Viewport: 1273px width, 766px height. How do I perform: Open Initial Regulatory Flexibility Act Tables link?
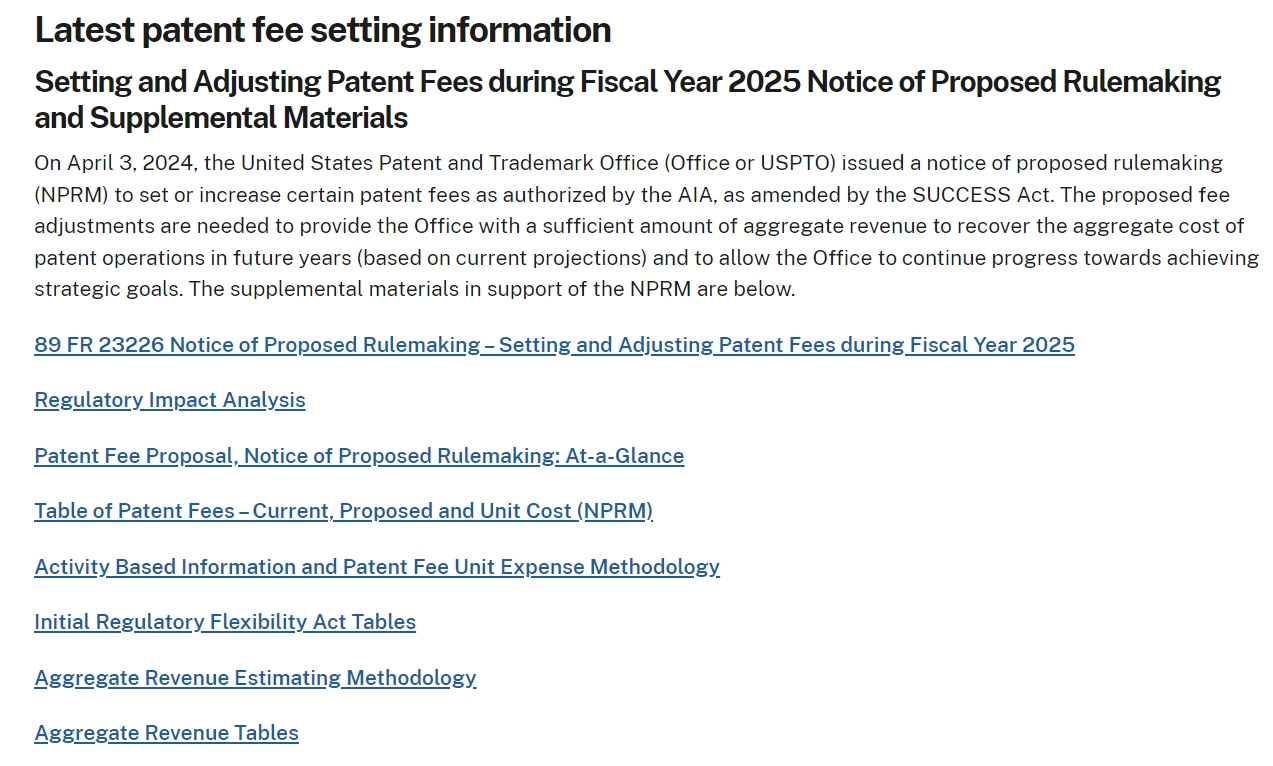225,622
